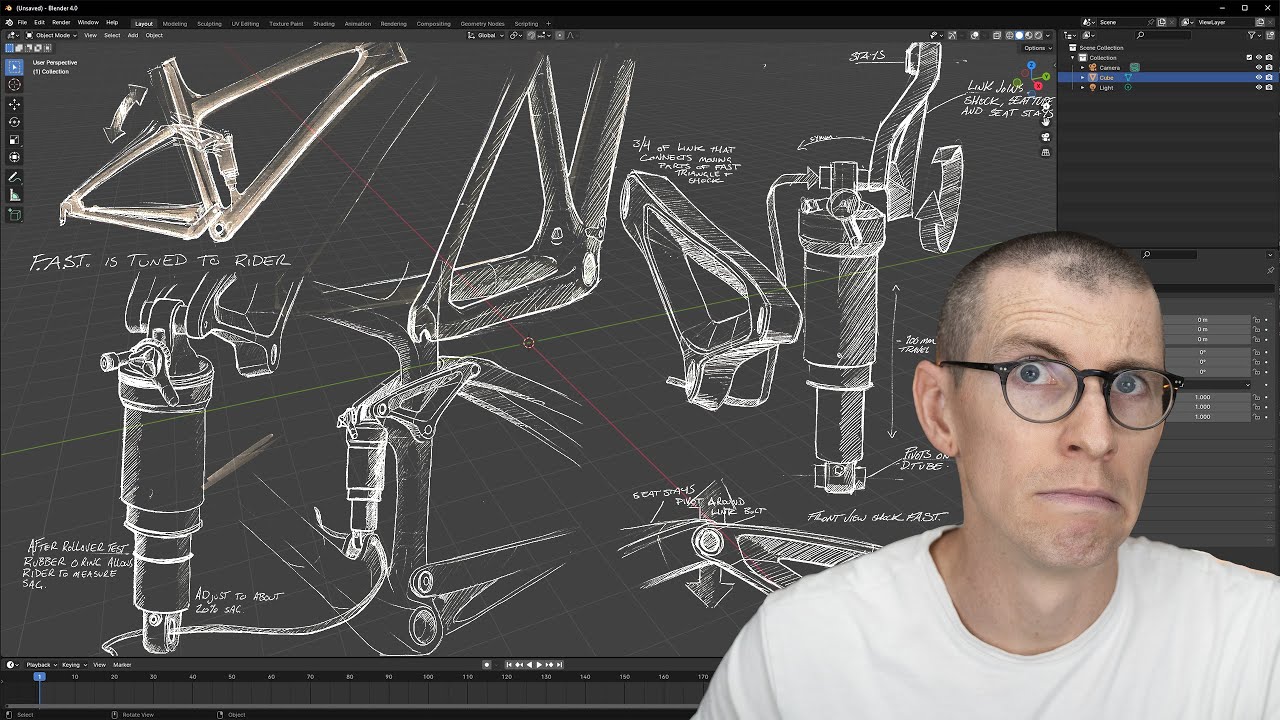Open the Keying dropdown in the timeline
The width and height of the screenshot is (1280, 720).
coord(73,665)
